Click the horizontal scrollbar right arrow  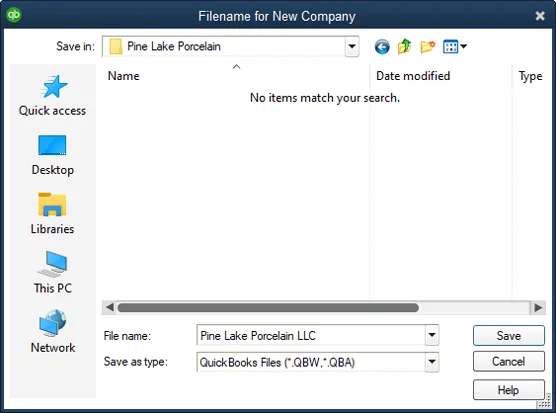tap(538, 307)
